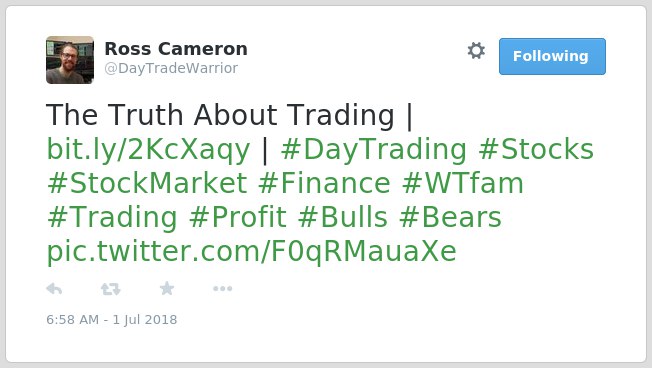Image resolution: width=652 pixels, height=368 pixels.
Task: Open Ross Cameron's profile picture
Action: click(x=70, y=60)
